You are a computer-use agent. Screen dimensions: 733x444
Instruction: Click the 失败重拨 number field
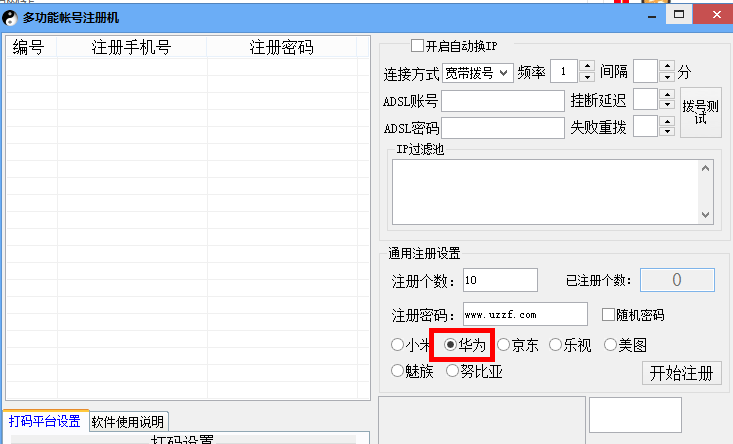click(646, 126)
